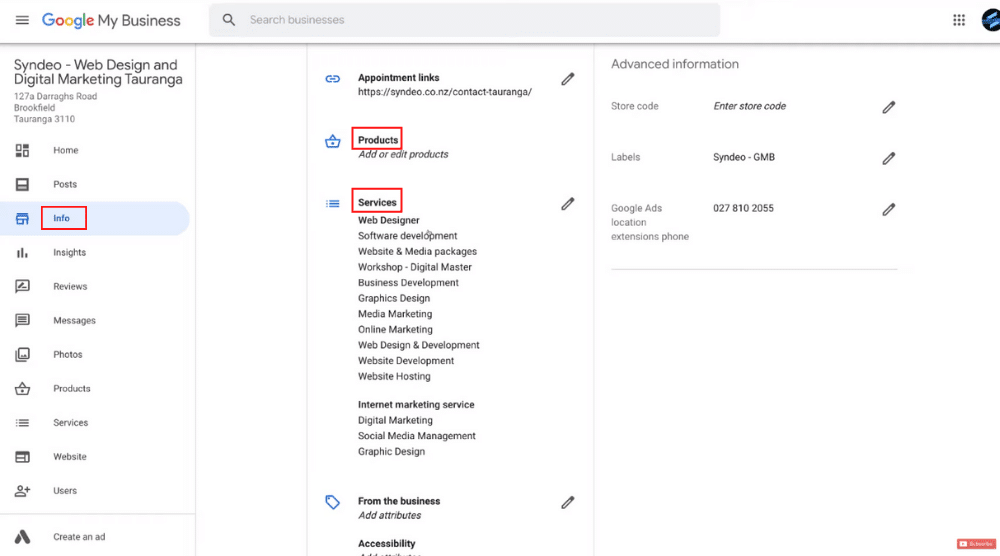Open Reviews section
Viewport: 1000px width, 556px height.
click(70, 286)
